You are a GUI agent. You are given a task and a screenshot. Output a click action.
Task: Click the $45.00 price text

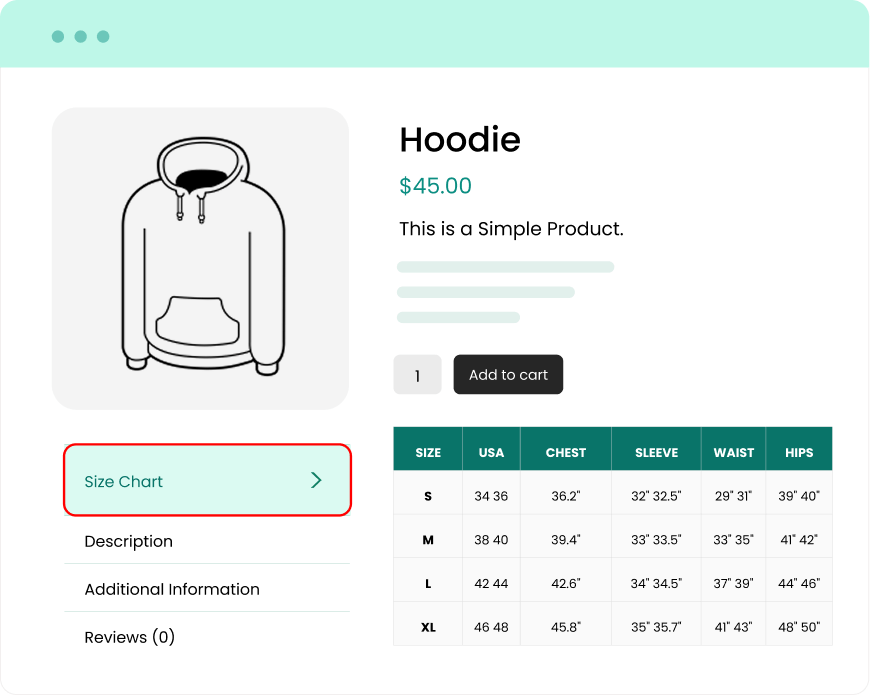point(435,186)
